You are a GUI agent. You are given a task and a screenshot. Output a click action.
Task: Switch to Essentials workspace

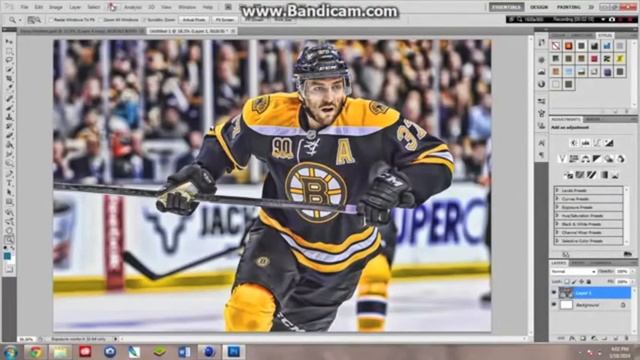(x=506, y=7)
